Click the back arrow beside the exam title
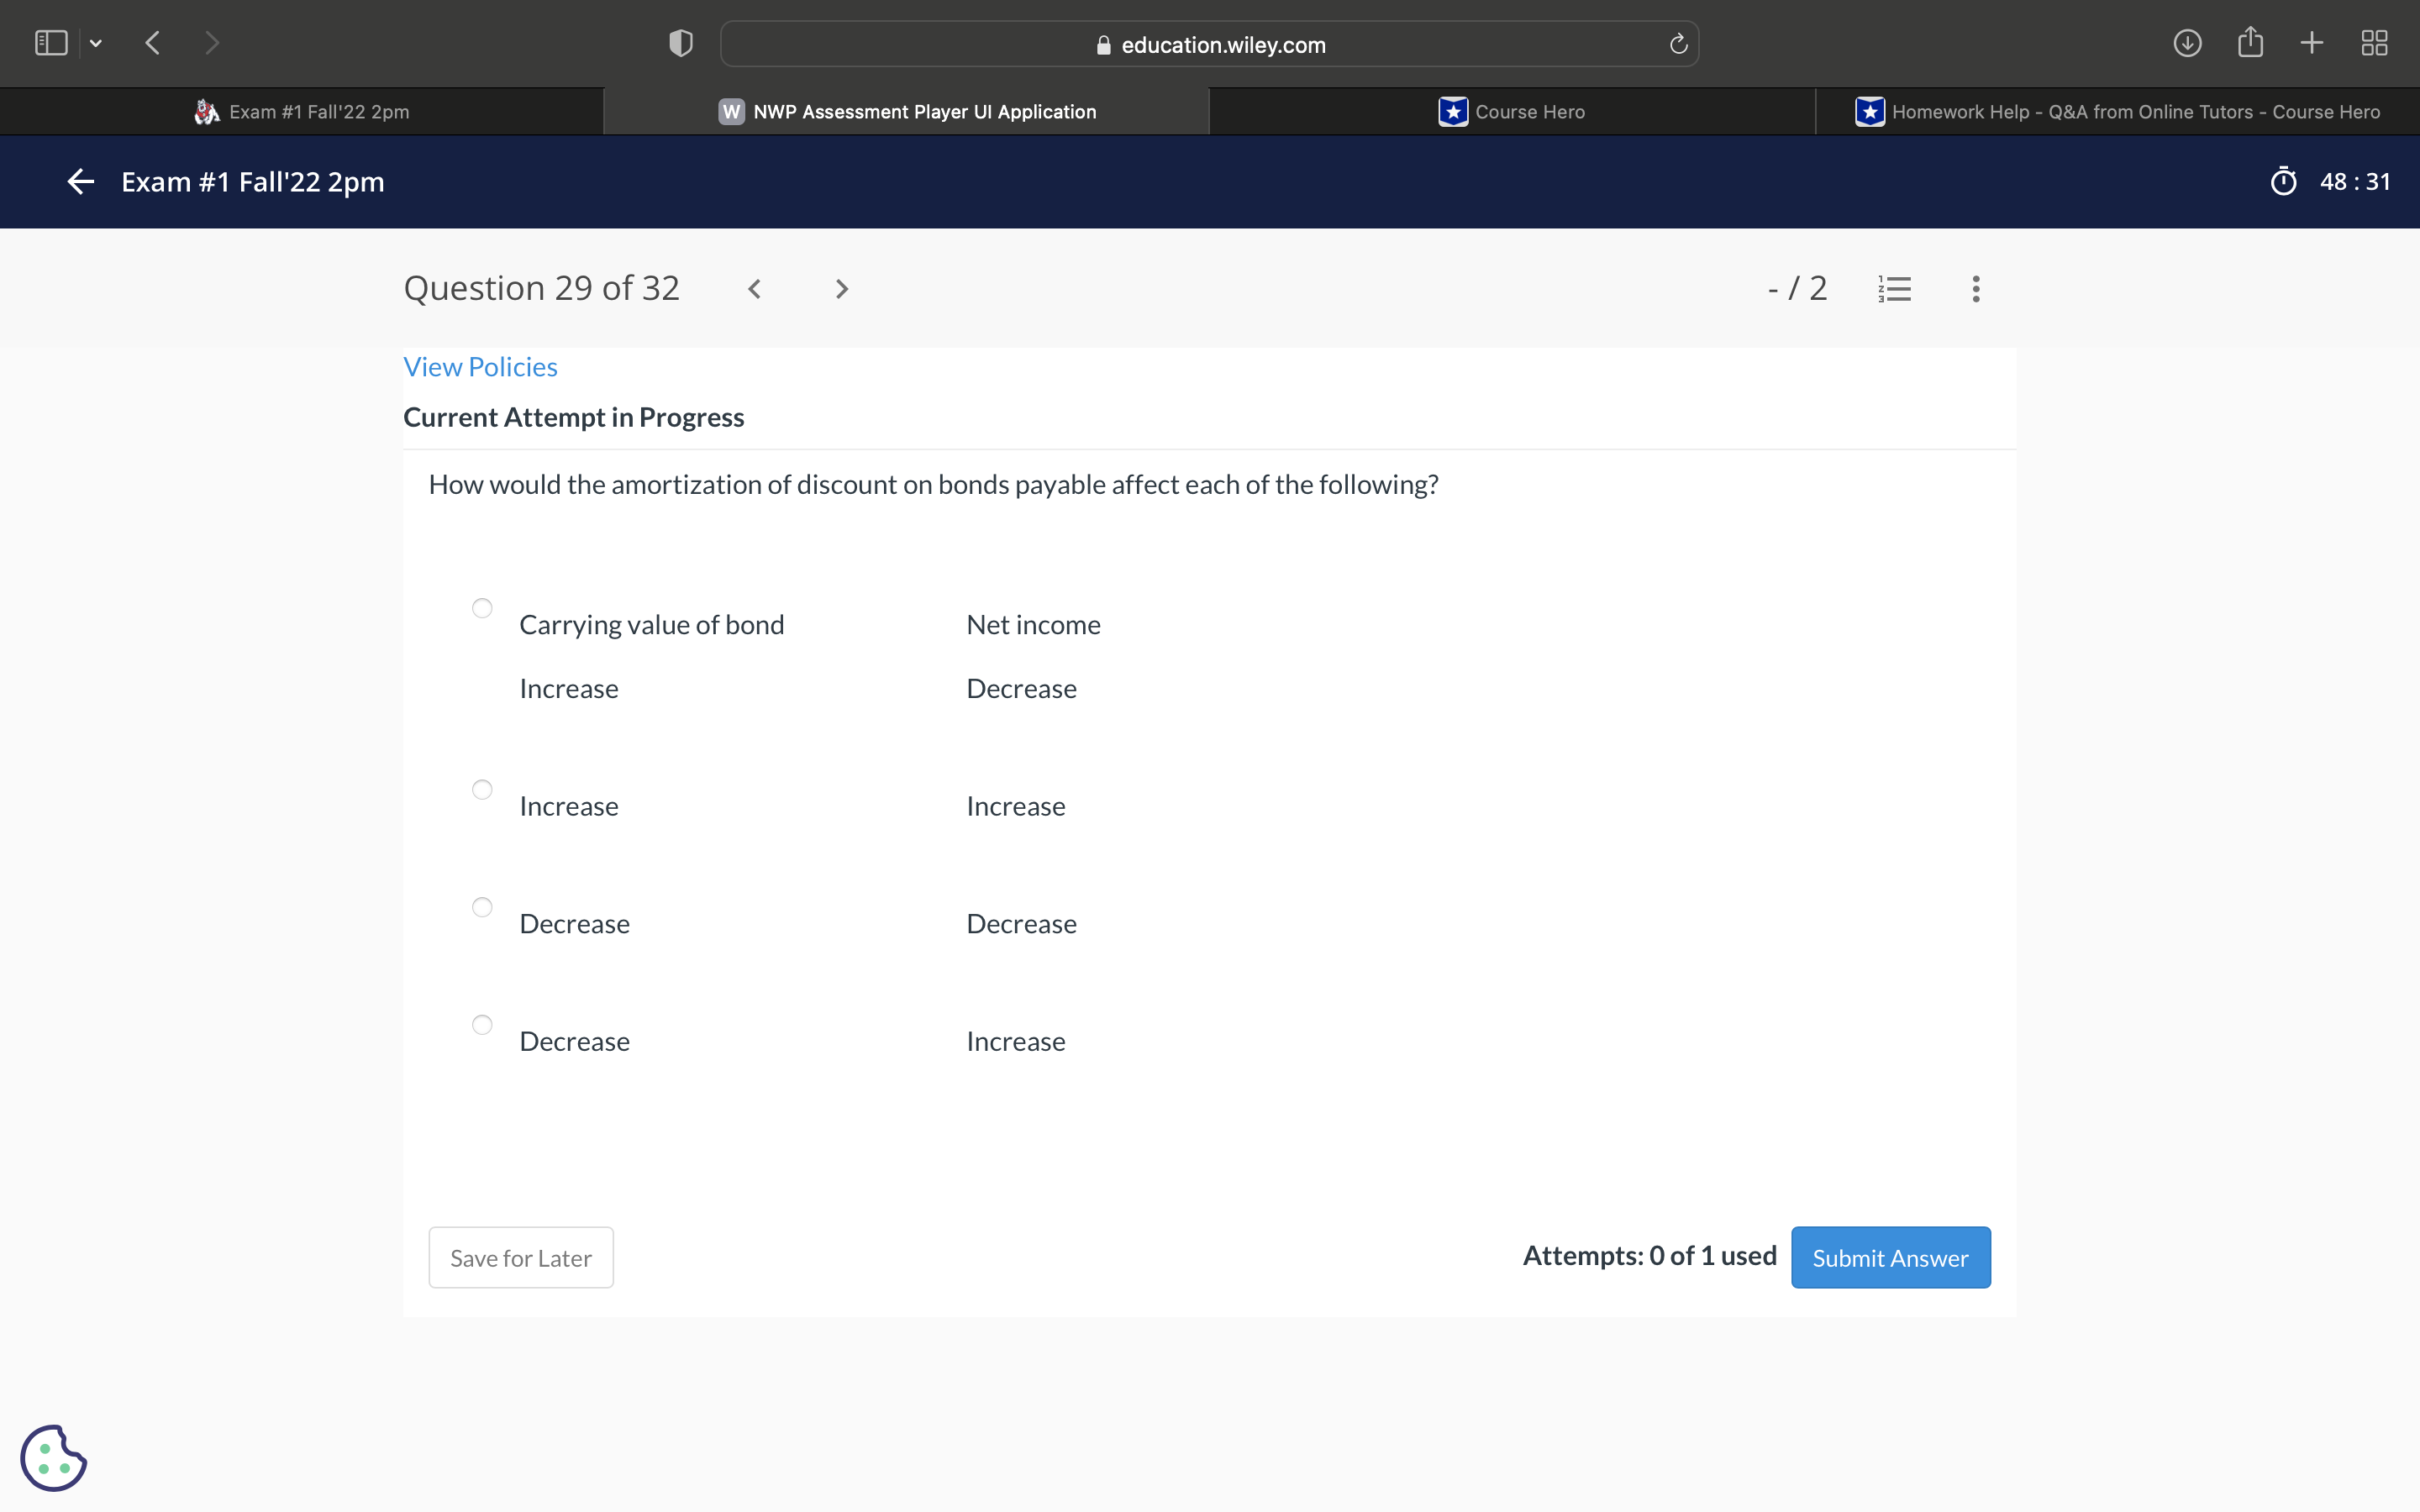Screen dimensions: 2420x1512 pos(80,182)
